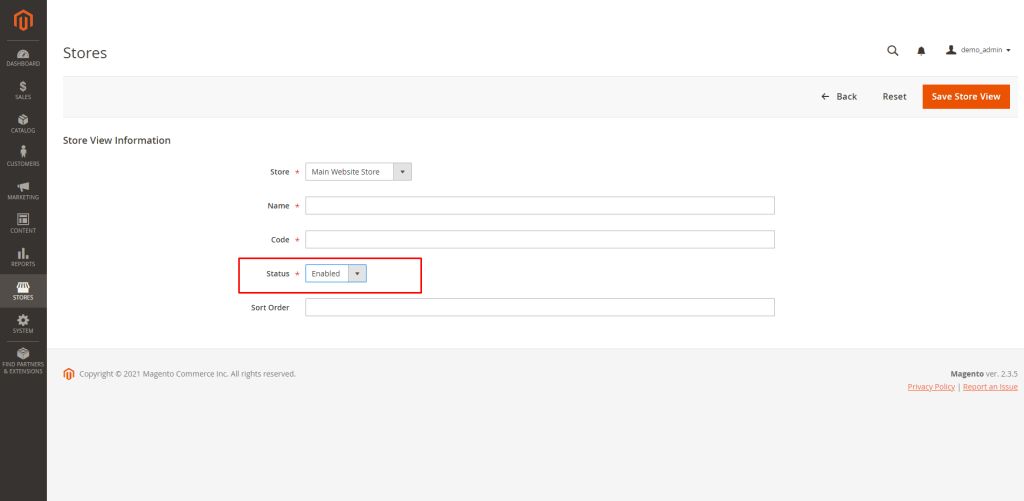Click the Magento logo in sidebar
The height and width of the screenshot is (501, 1024).
23,21
